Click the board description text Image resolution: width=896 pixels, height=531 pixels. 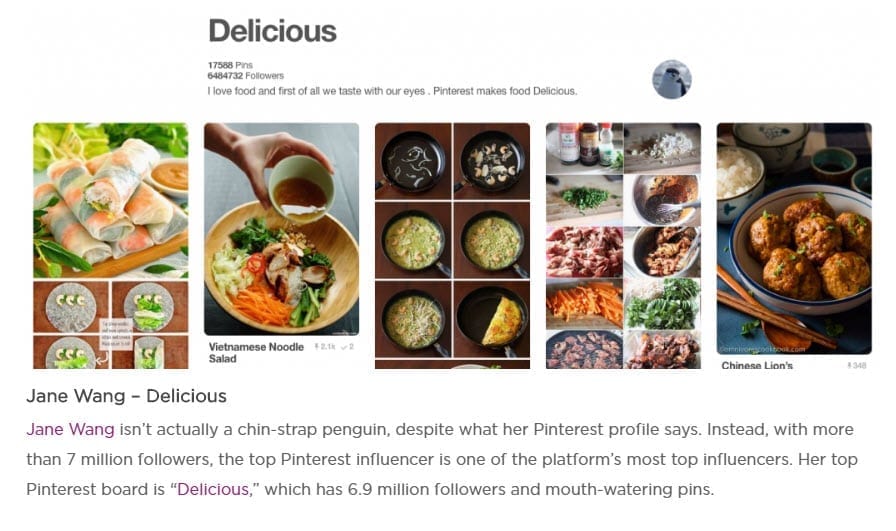392,91
